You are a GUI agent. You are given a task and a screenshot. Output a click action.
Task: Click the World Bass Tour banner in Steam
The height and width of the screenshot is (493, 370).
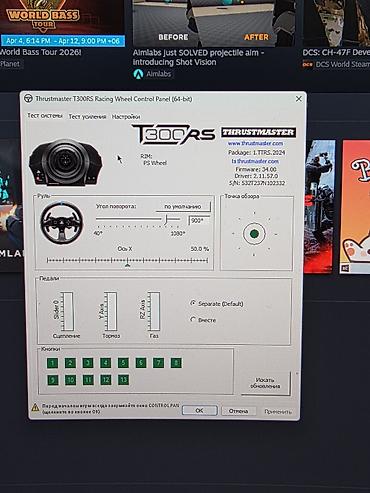(62, 17)
